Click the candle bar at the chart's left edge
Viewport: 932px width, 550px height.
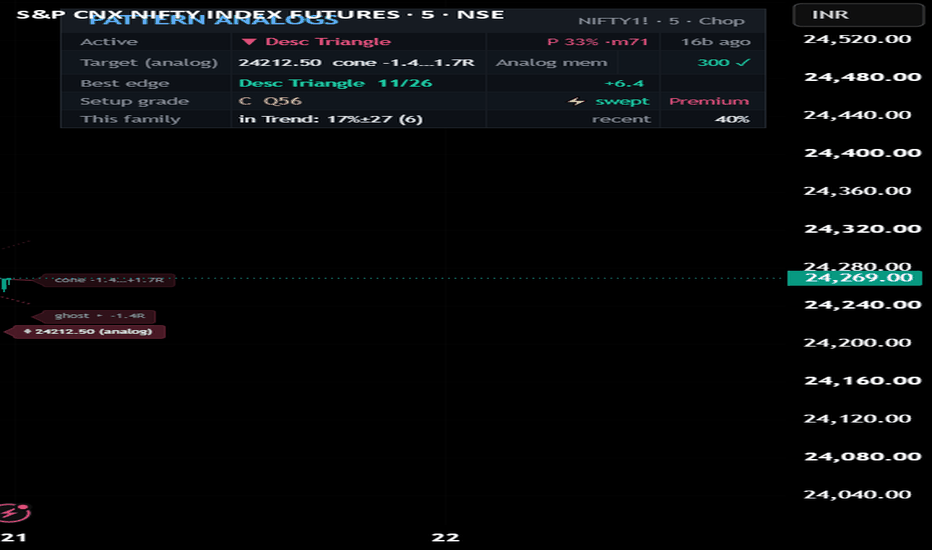click(x=6, y=284)
